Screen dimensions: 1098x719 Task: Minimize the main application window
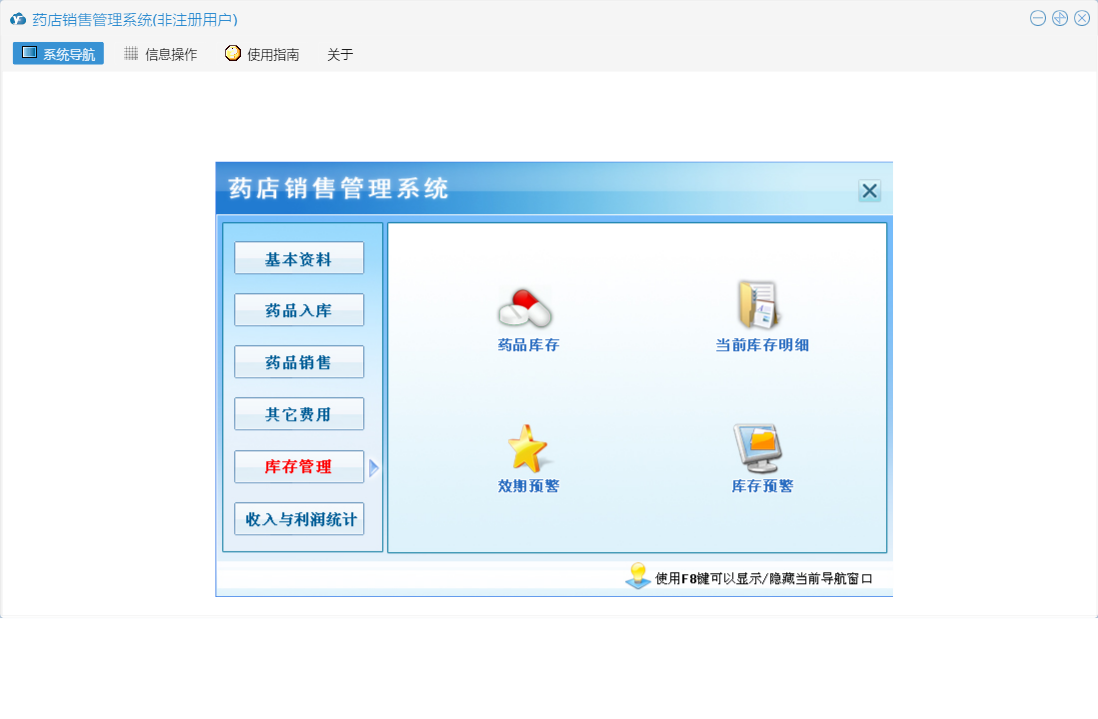(x=1038, y=18)
